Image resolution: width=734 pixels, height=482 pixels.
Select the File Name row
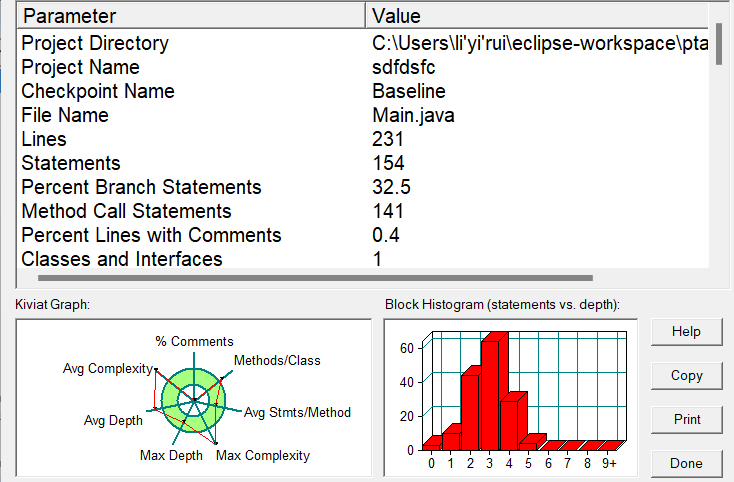click(363, 115)
